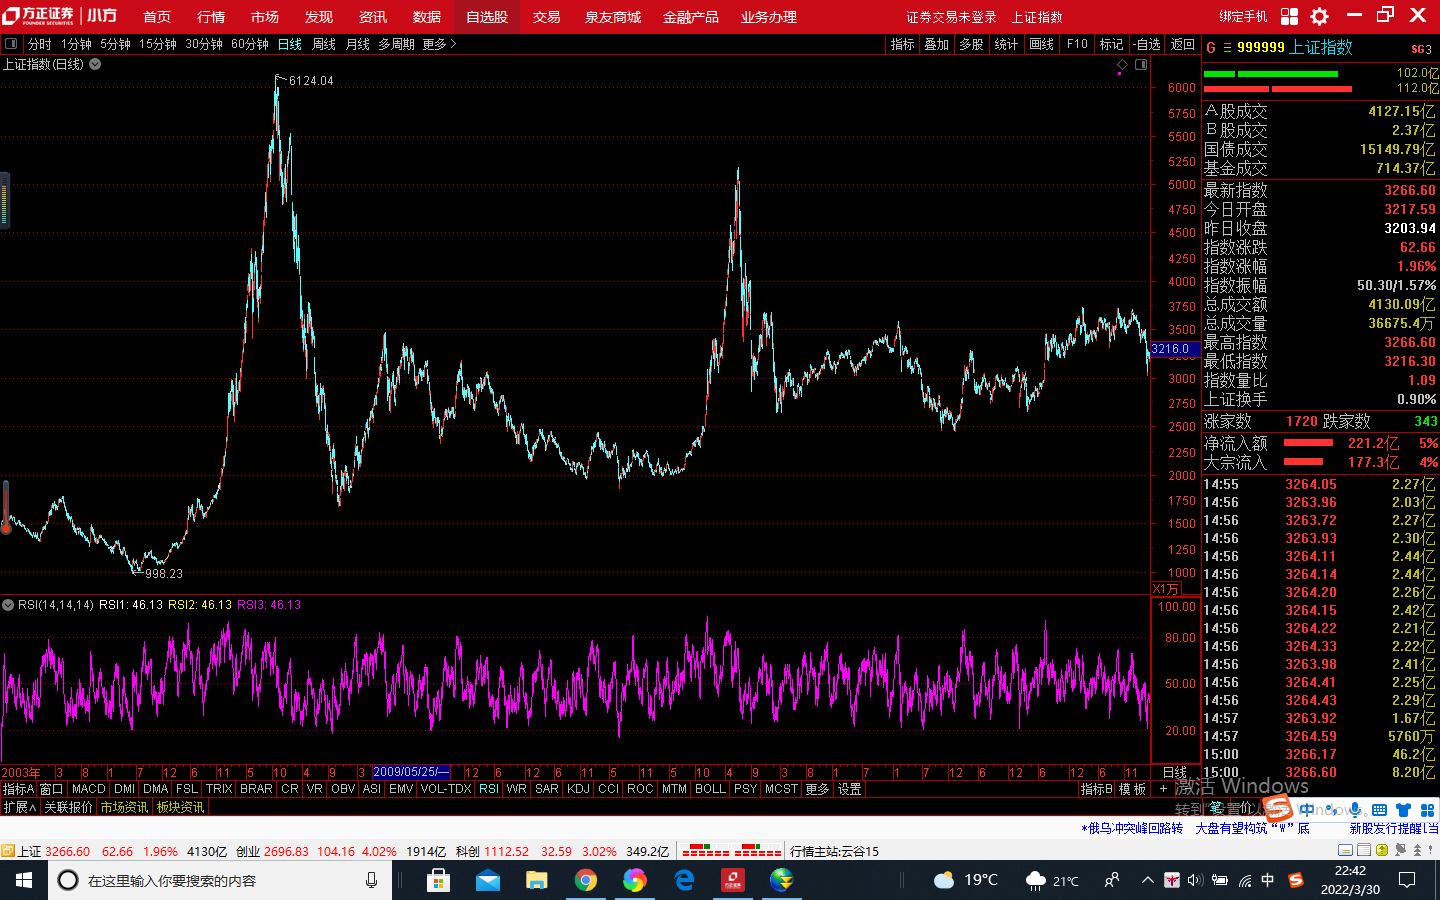1440x900 pixels.
Task: Click the volume tray icon
Action: coord(1194,880)
